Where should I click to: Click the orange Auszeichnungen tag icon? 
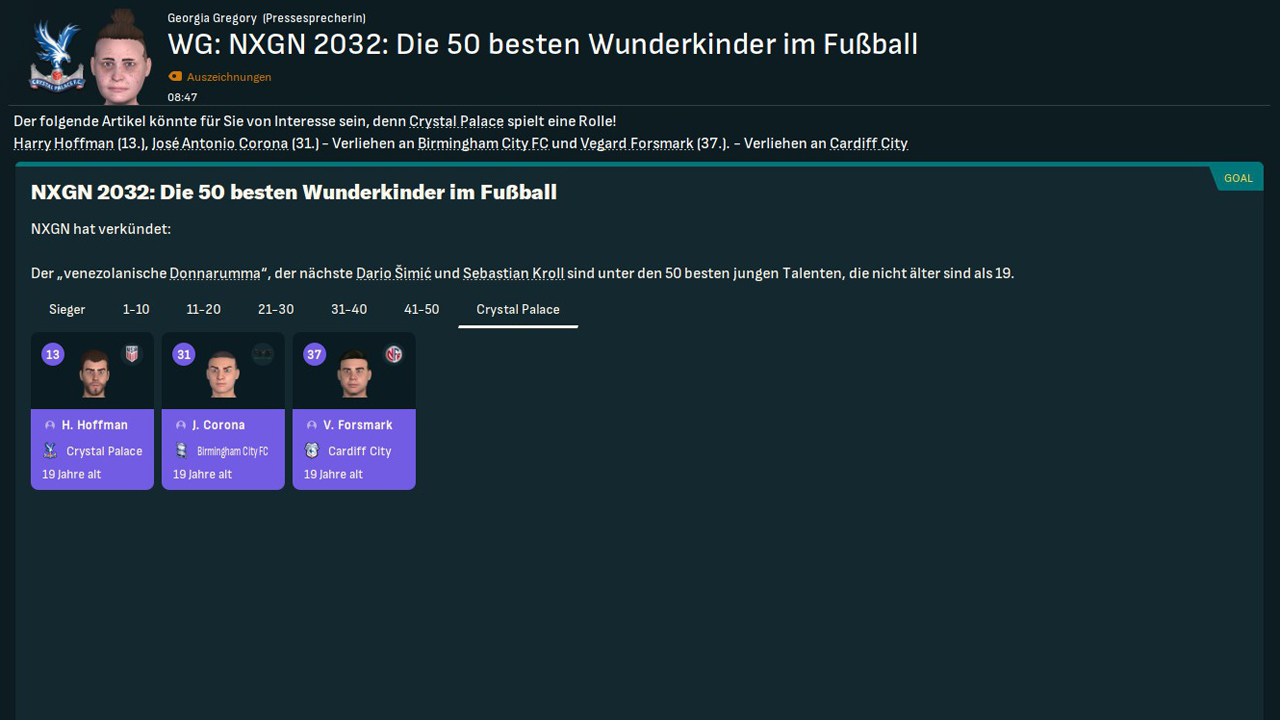(x=175, y=76)
